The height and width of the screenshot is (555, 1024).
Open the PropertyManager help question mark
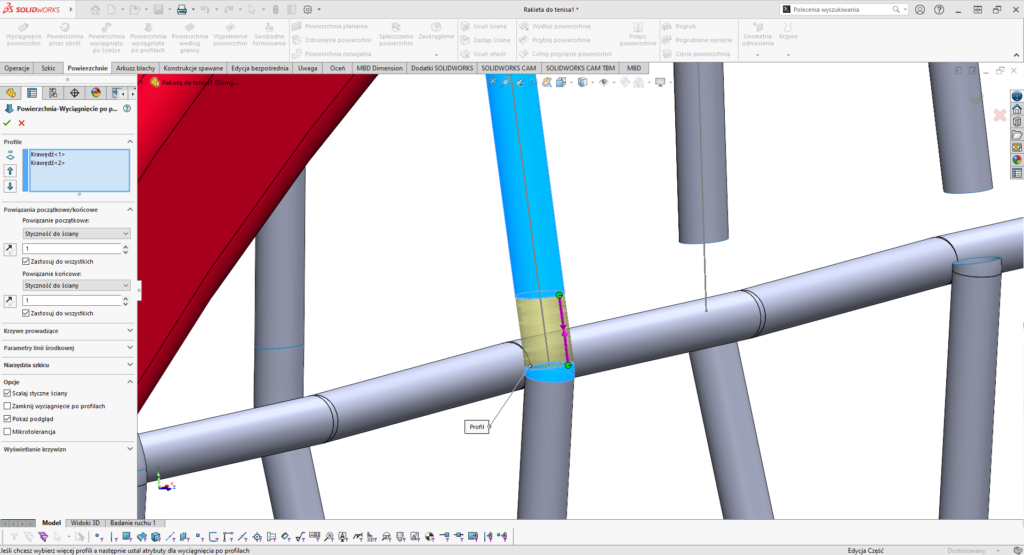pyautogui.click(x=126, y=108)
